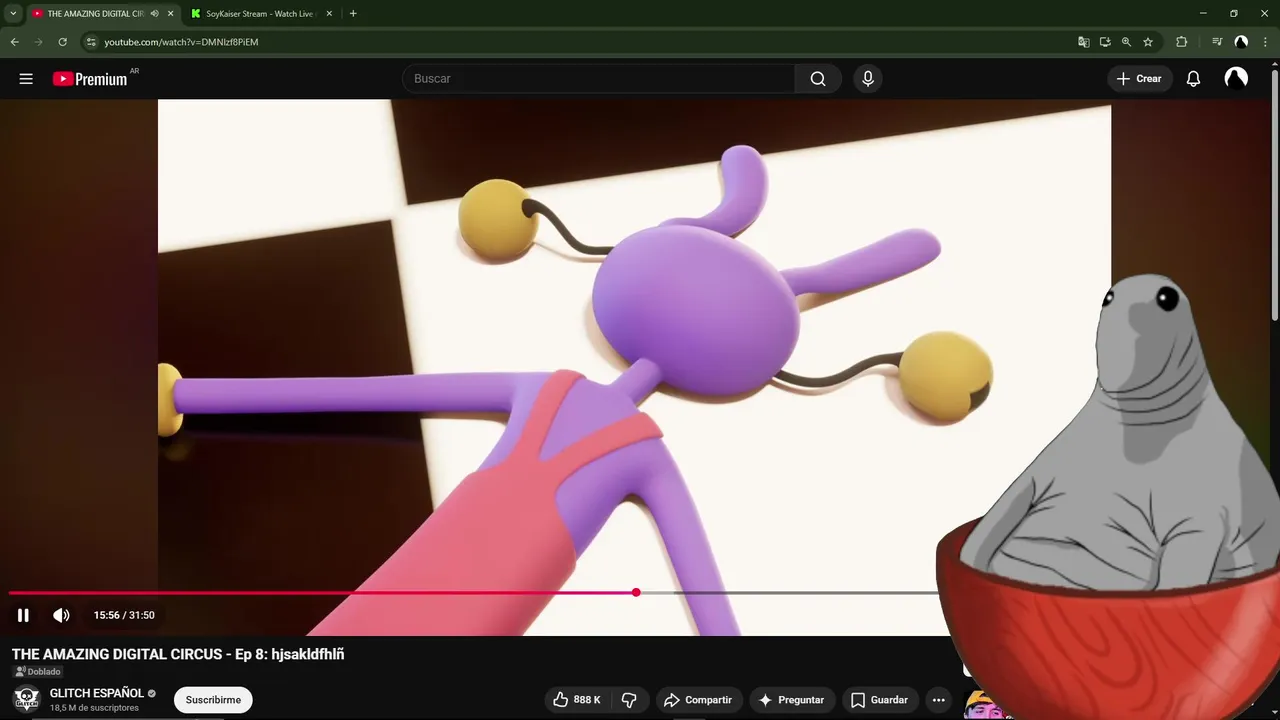
Task: Go back in browser history
Action: 15,42
